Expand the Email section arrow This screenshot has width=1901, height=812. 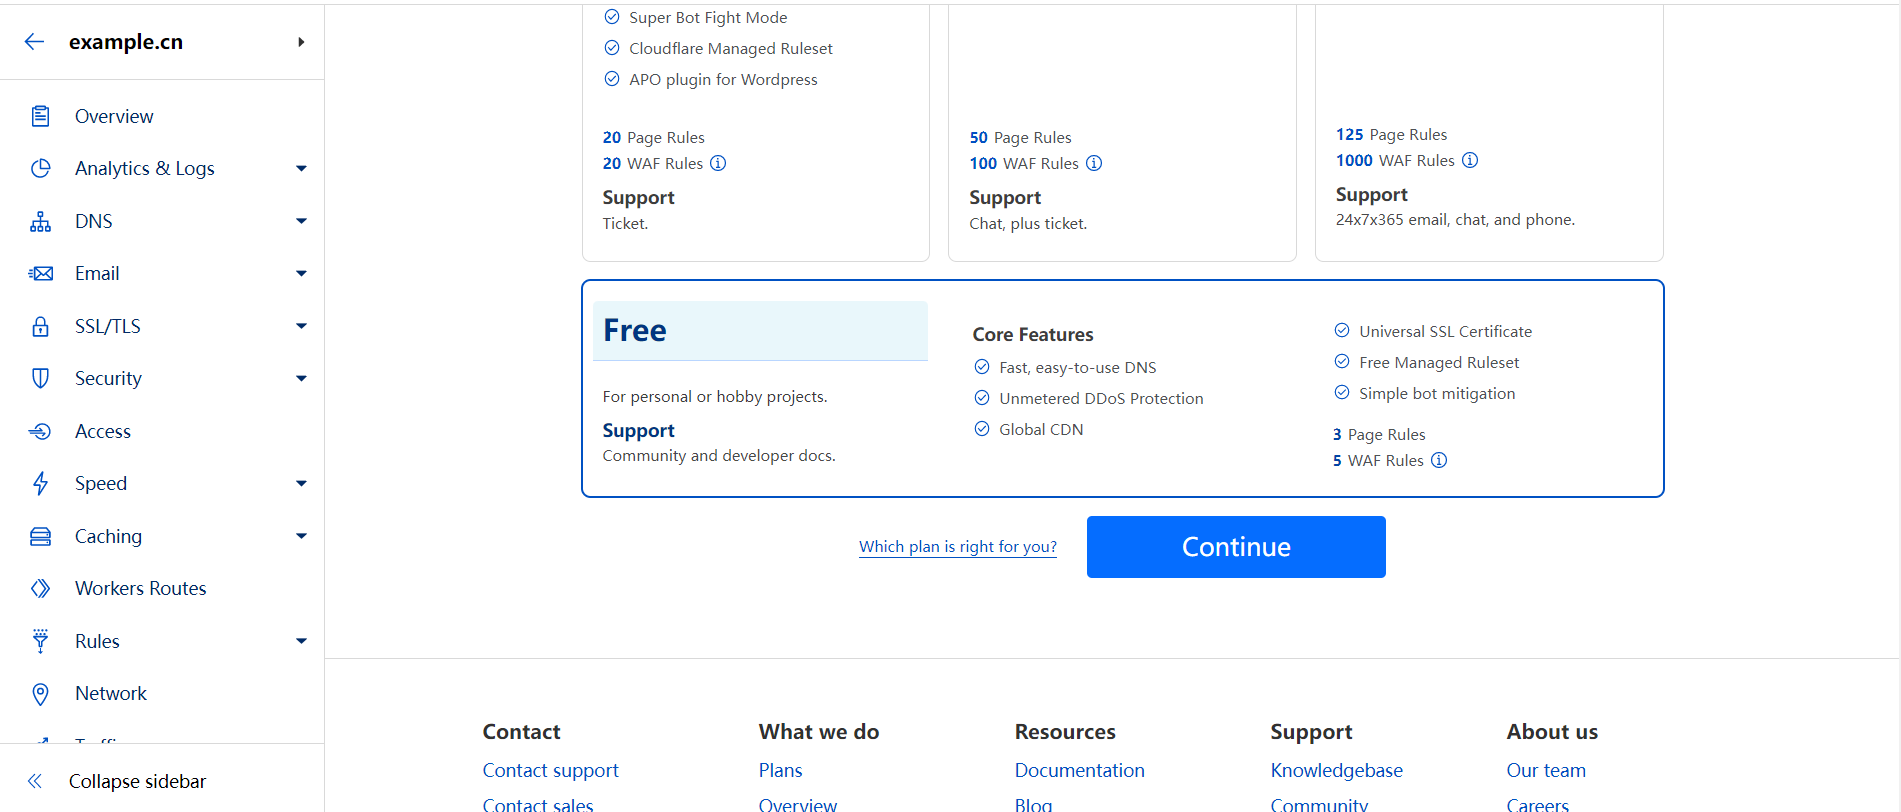click(x=301, y=274)
